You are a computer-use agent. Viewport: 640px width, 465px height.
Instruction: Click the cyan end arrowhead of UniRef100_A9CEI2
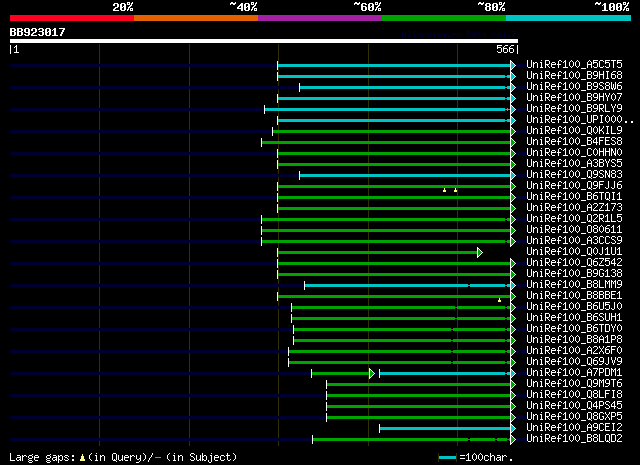point(513,428)
